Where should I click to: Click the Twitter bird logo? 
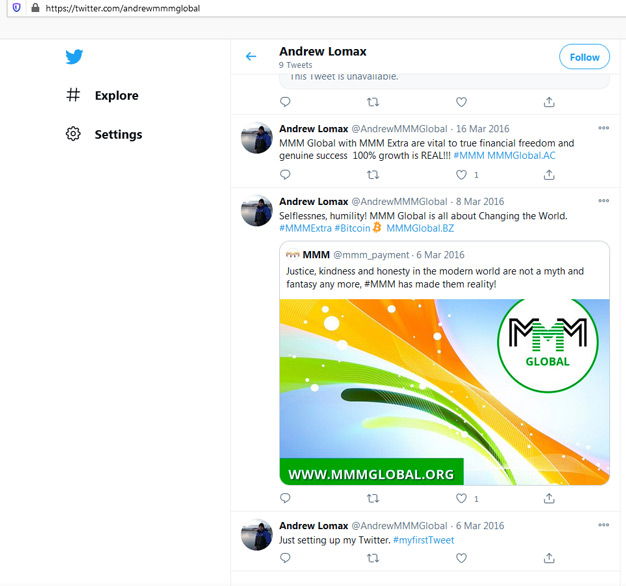click(74, 57)
